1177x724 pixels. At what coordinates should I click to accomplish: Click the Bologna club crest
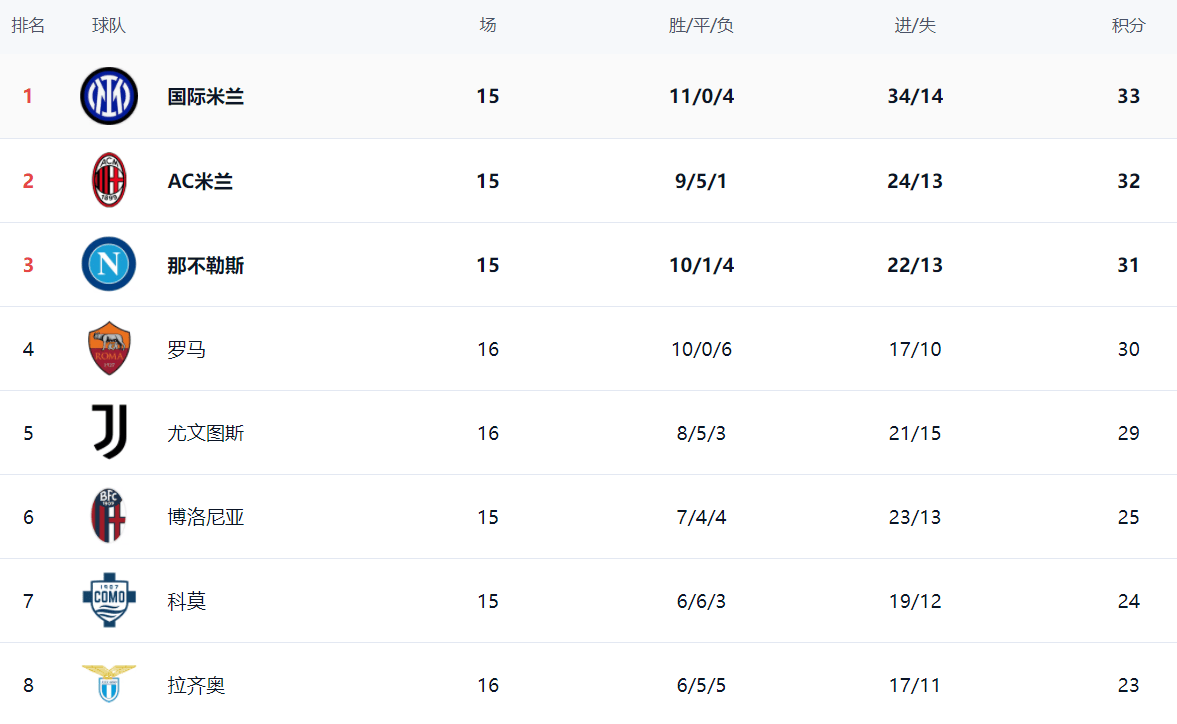(x=109, y=516)
